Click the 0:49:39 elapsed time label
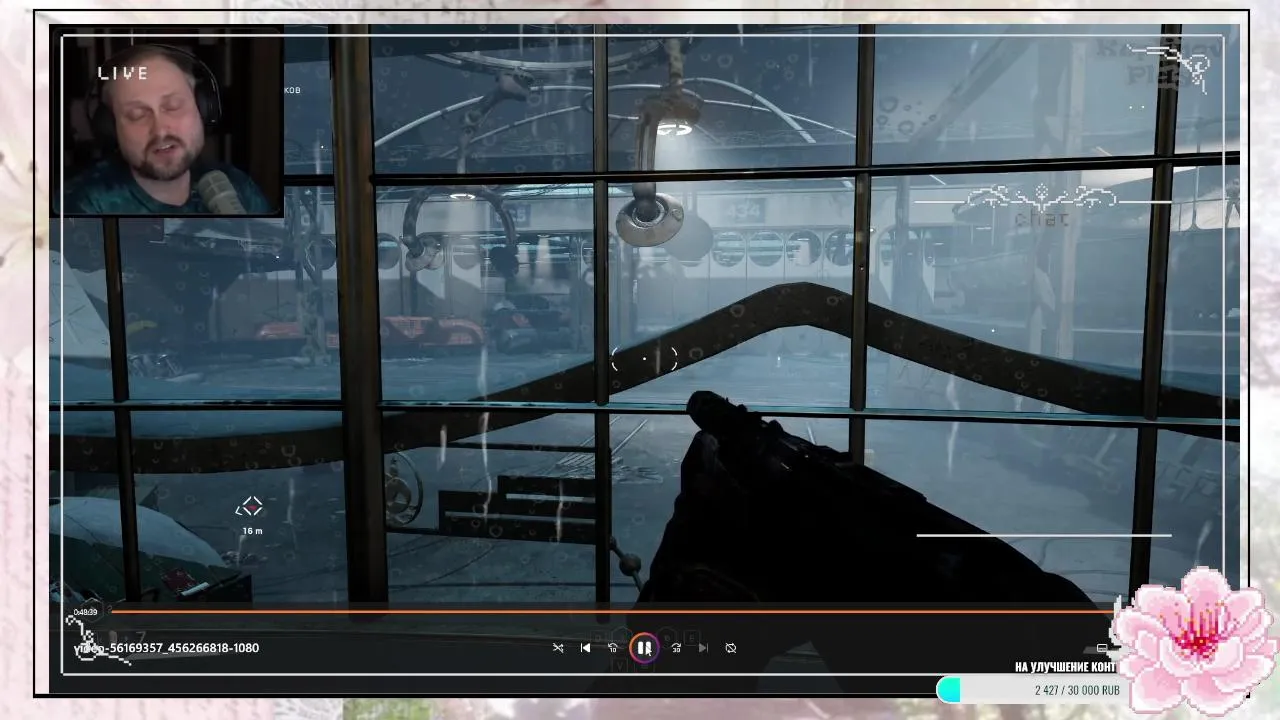This screenshot has width=1280, height=720. click(85, 612)
